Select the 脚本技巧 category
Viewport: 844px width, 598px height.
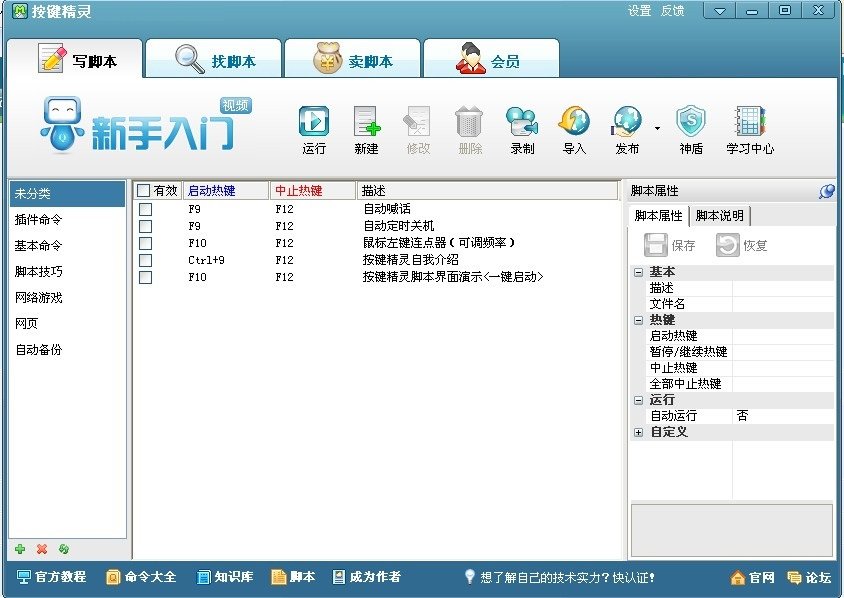(x=67, y=271)
